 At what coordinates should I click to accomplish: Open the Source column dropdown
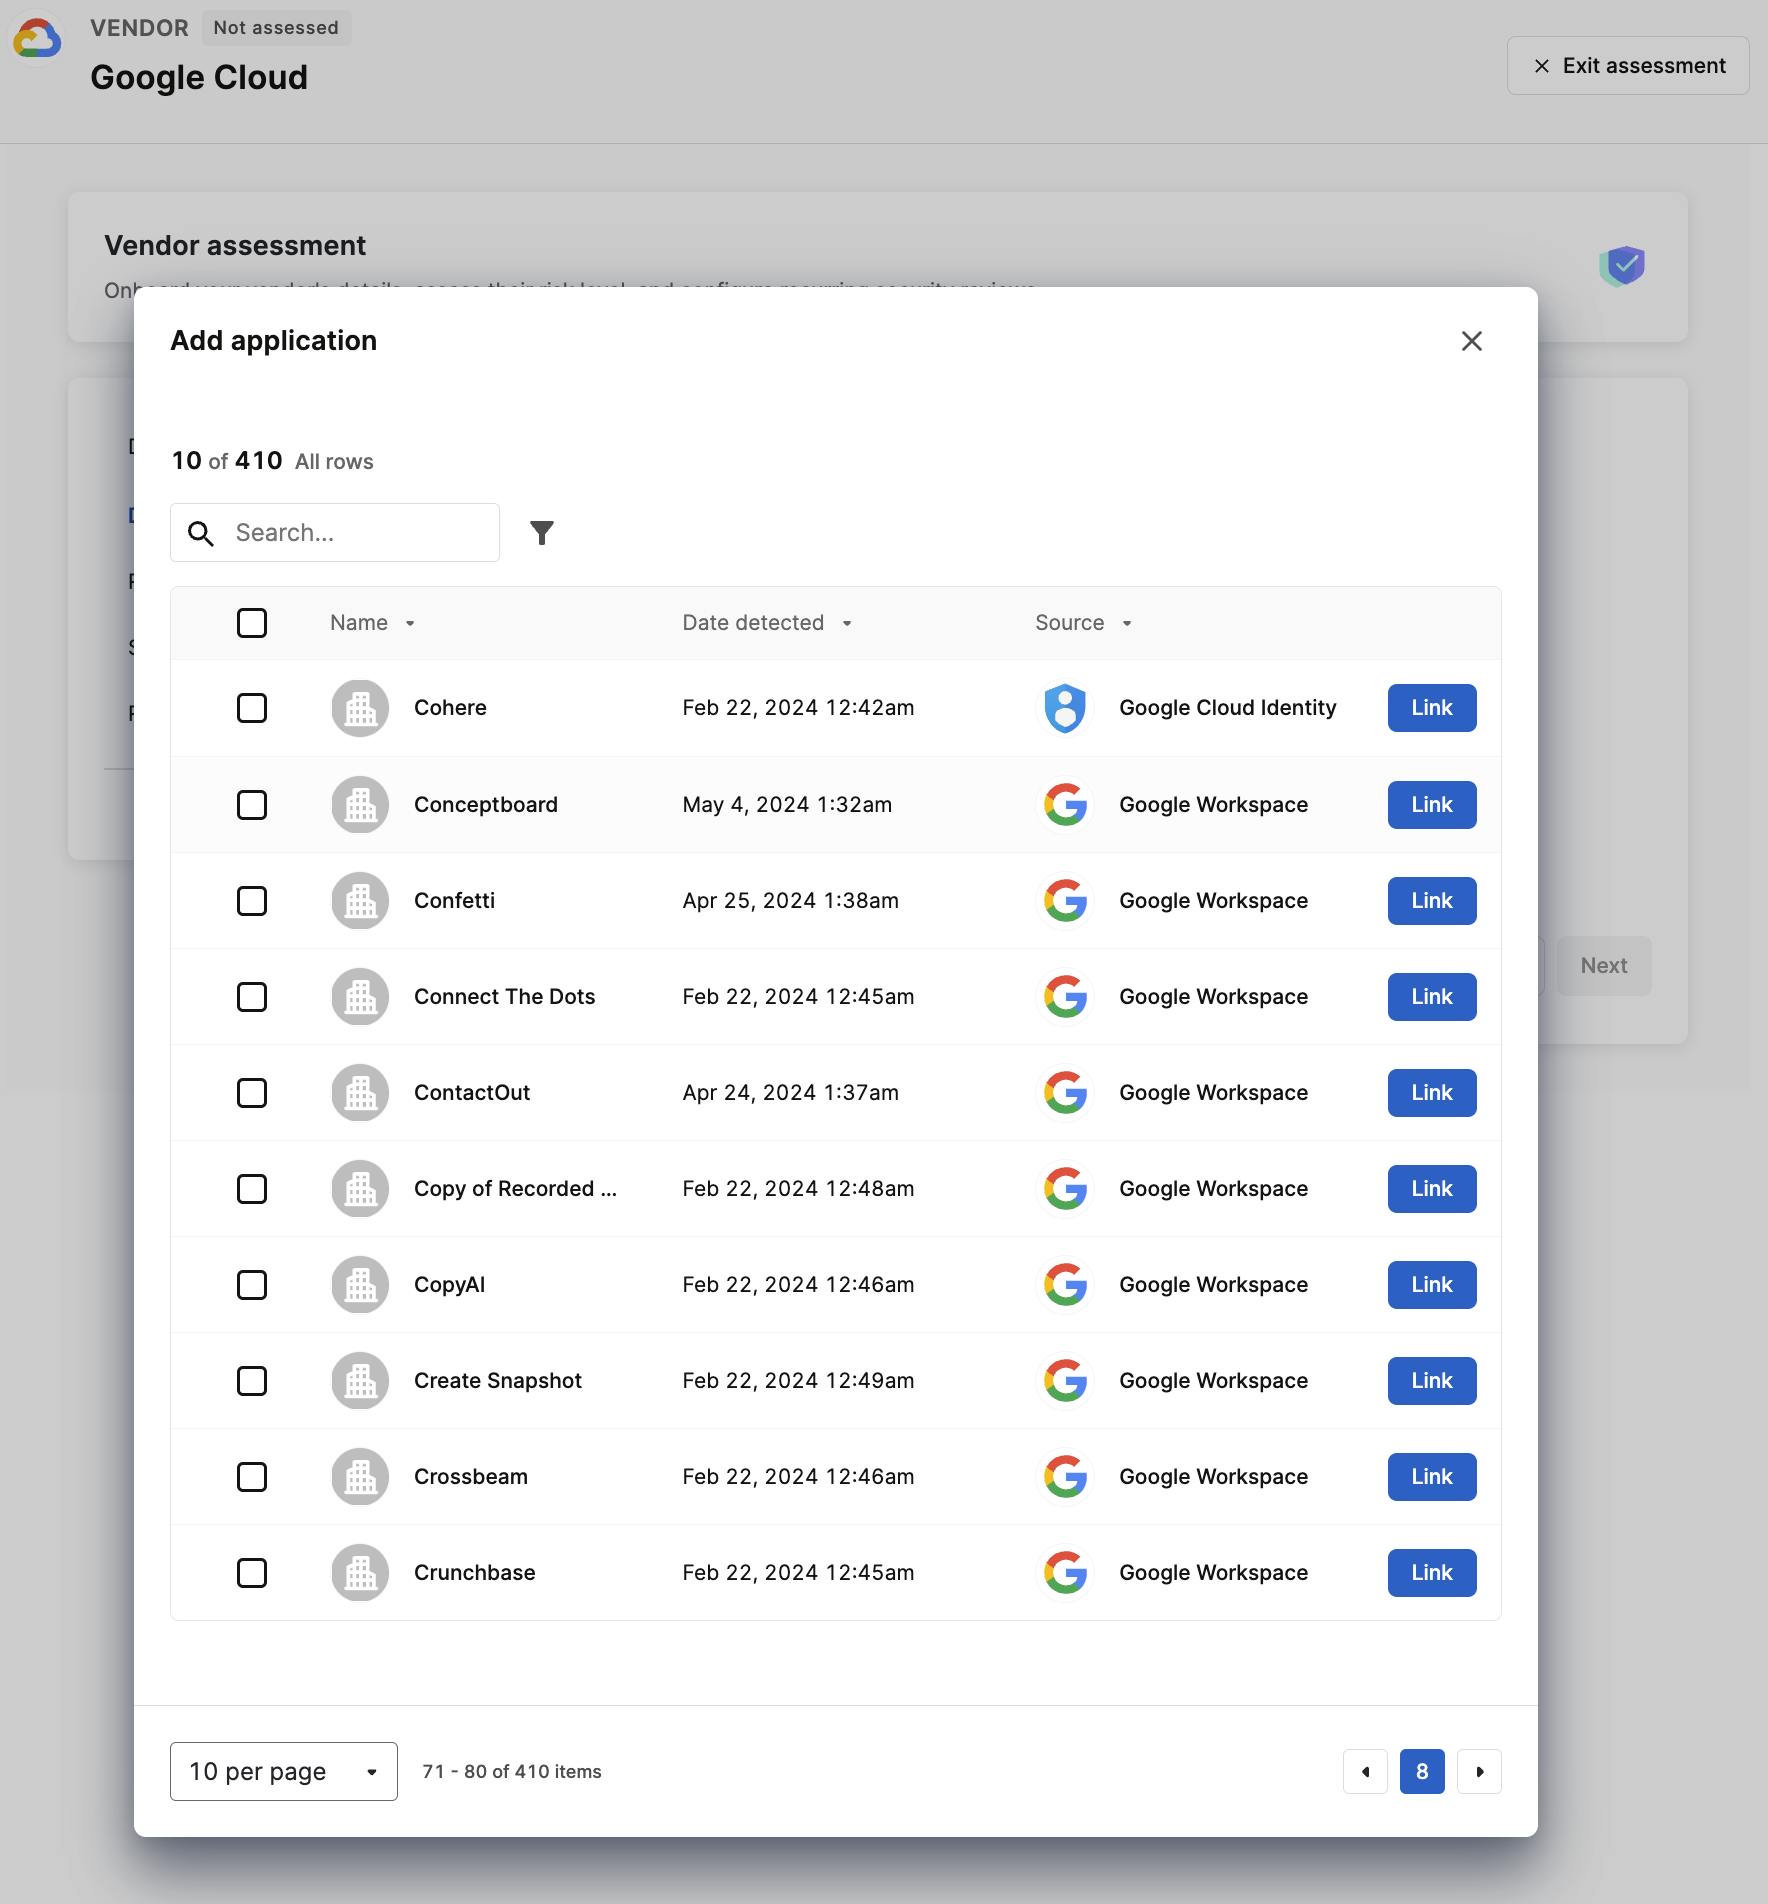[x=1127, y=623]
